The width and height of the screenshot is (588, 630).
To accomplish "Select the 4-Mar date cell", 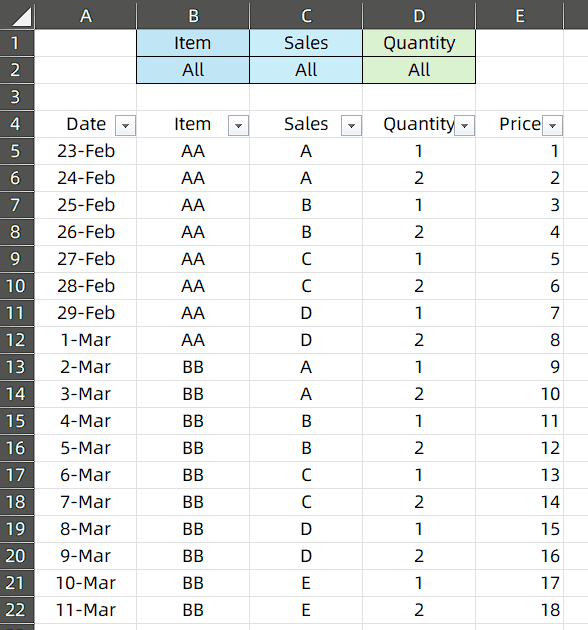I will [x=86, y=421].
